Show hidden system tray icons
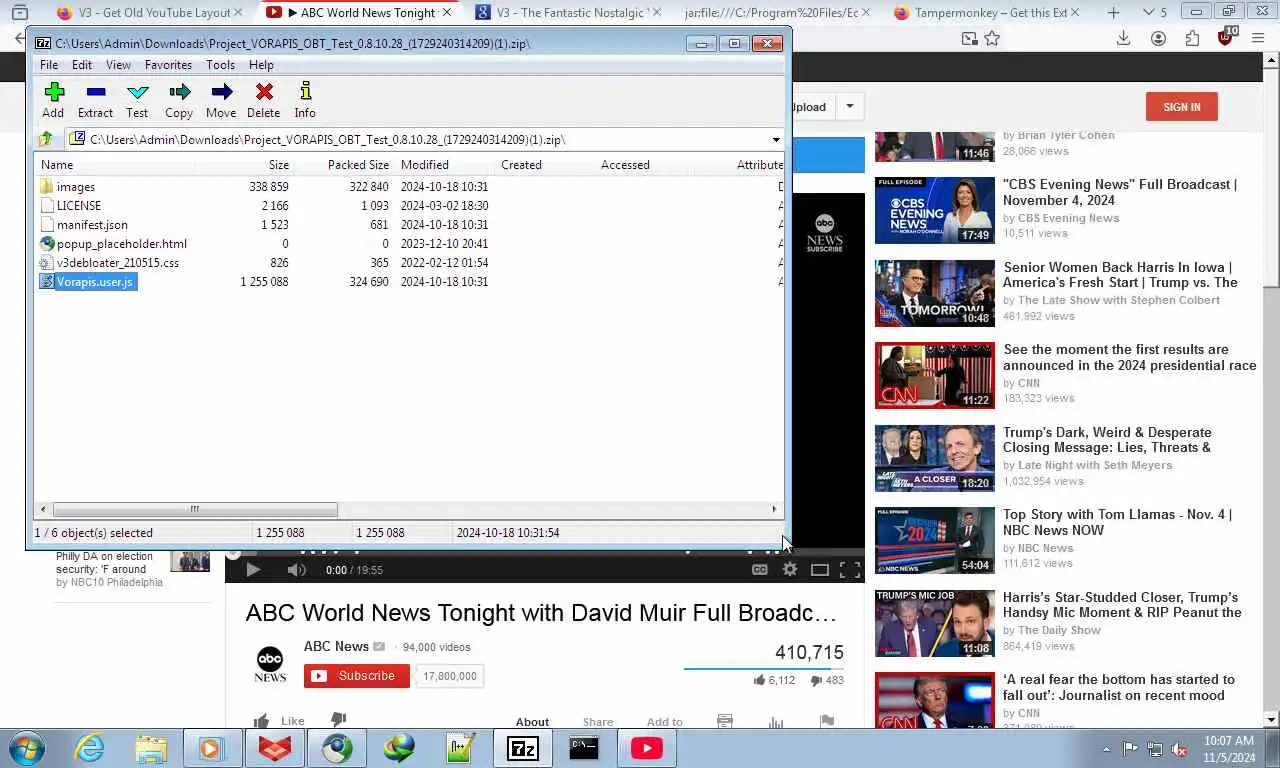Image resolution: width=1280 pixels, height=768 pixels. (x=1106, y=749)
